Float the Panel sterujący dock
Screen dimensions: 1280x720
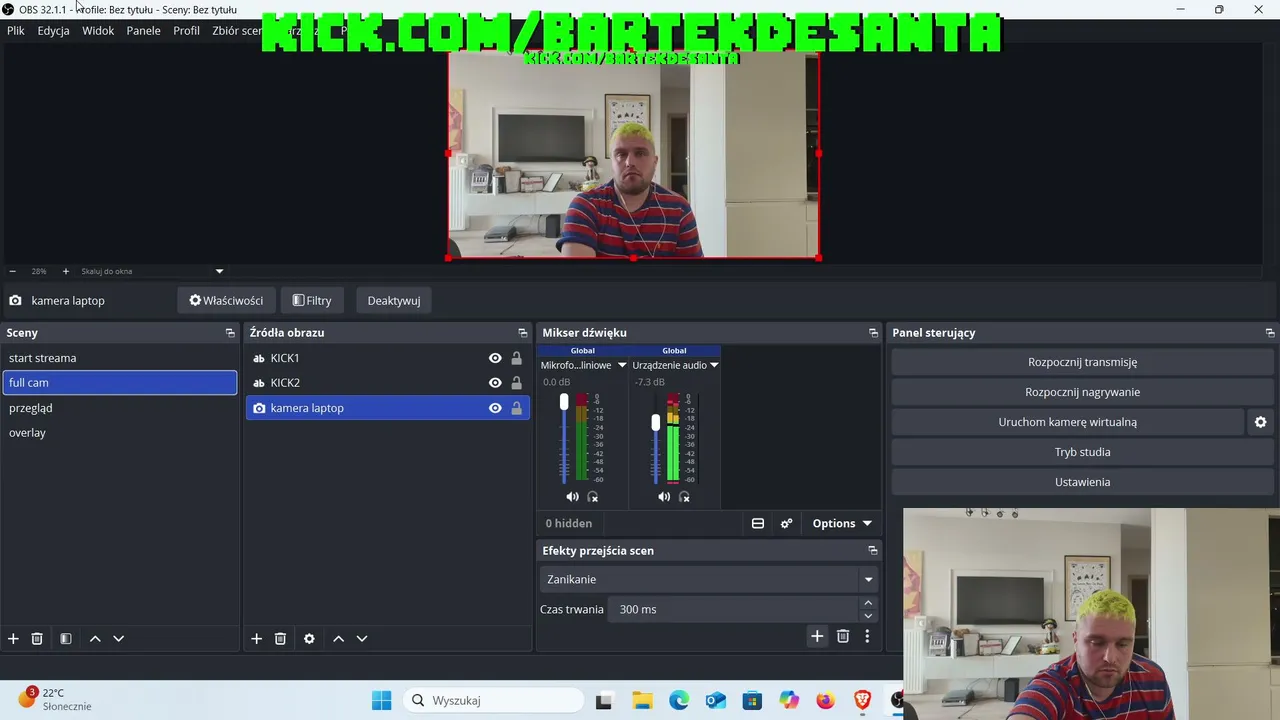point(1270,333)
